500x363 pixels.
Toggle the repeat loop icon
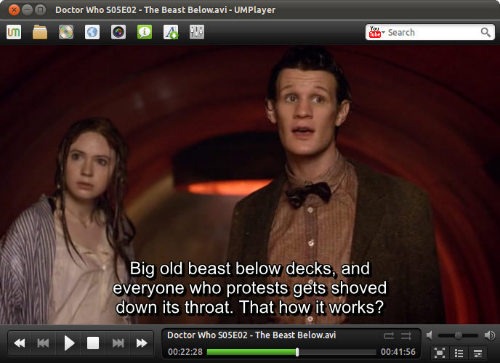pos(389,336)
